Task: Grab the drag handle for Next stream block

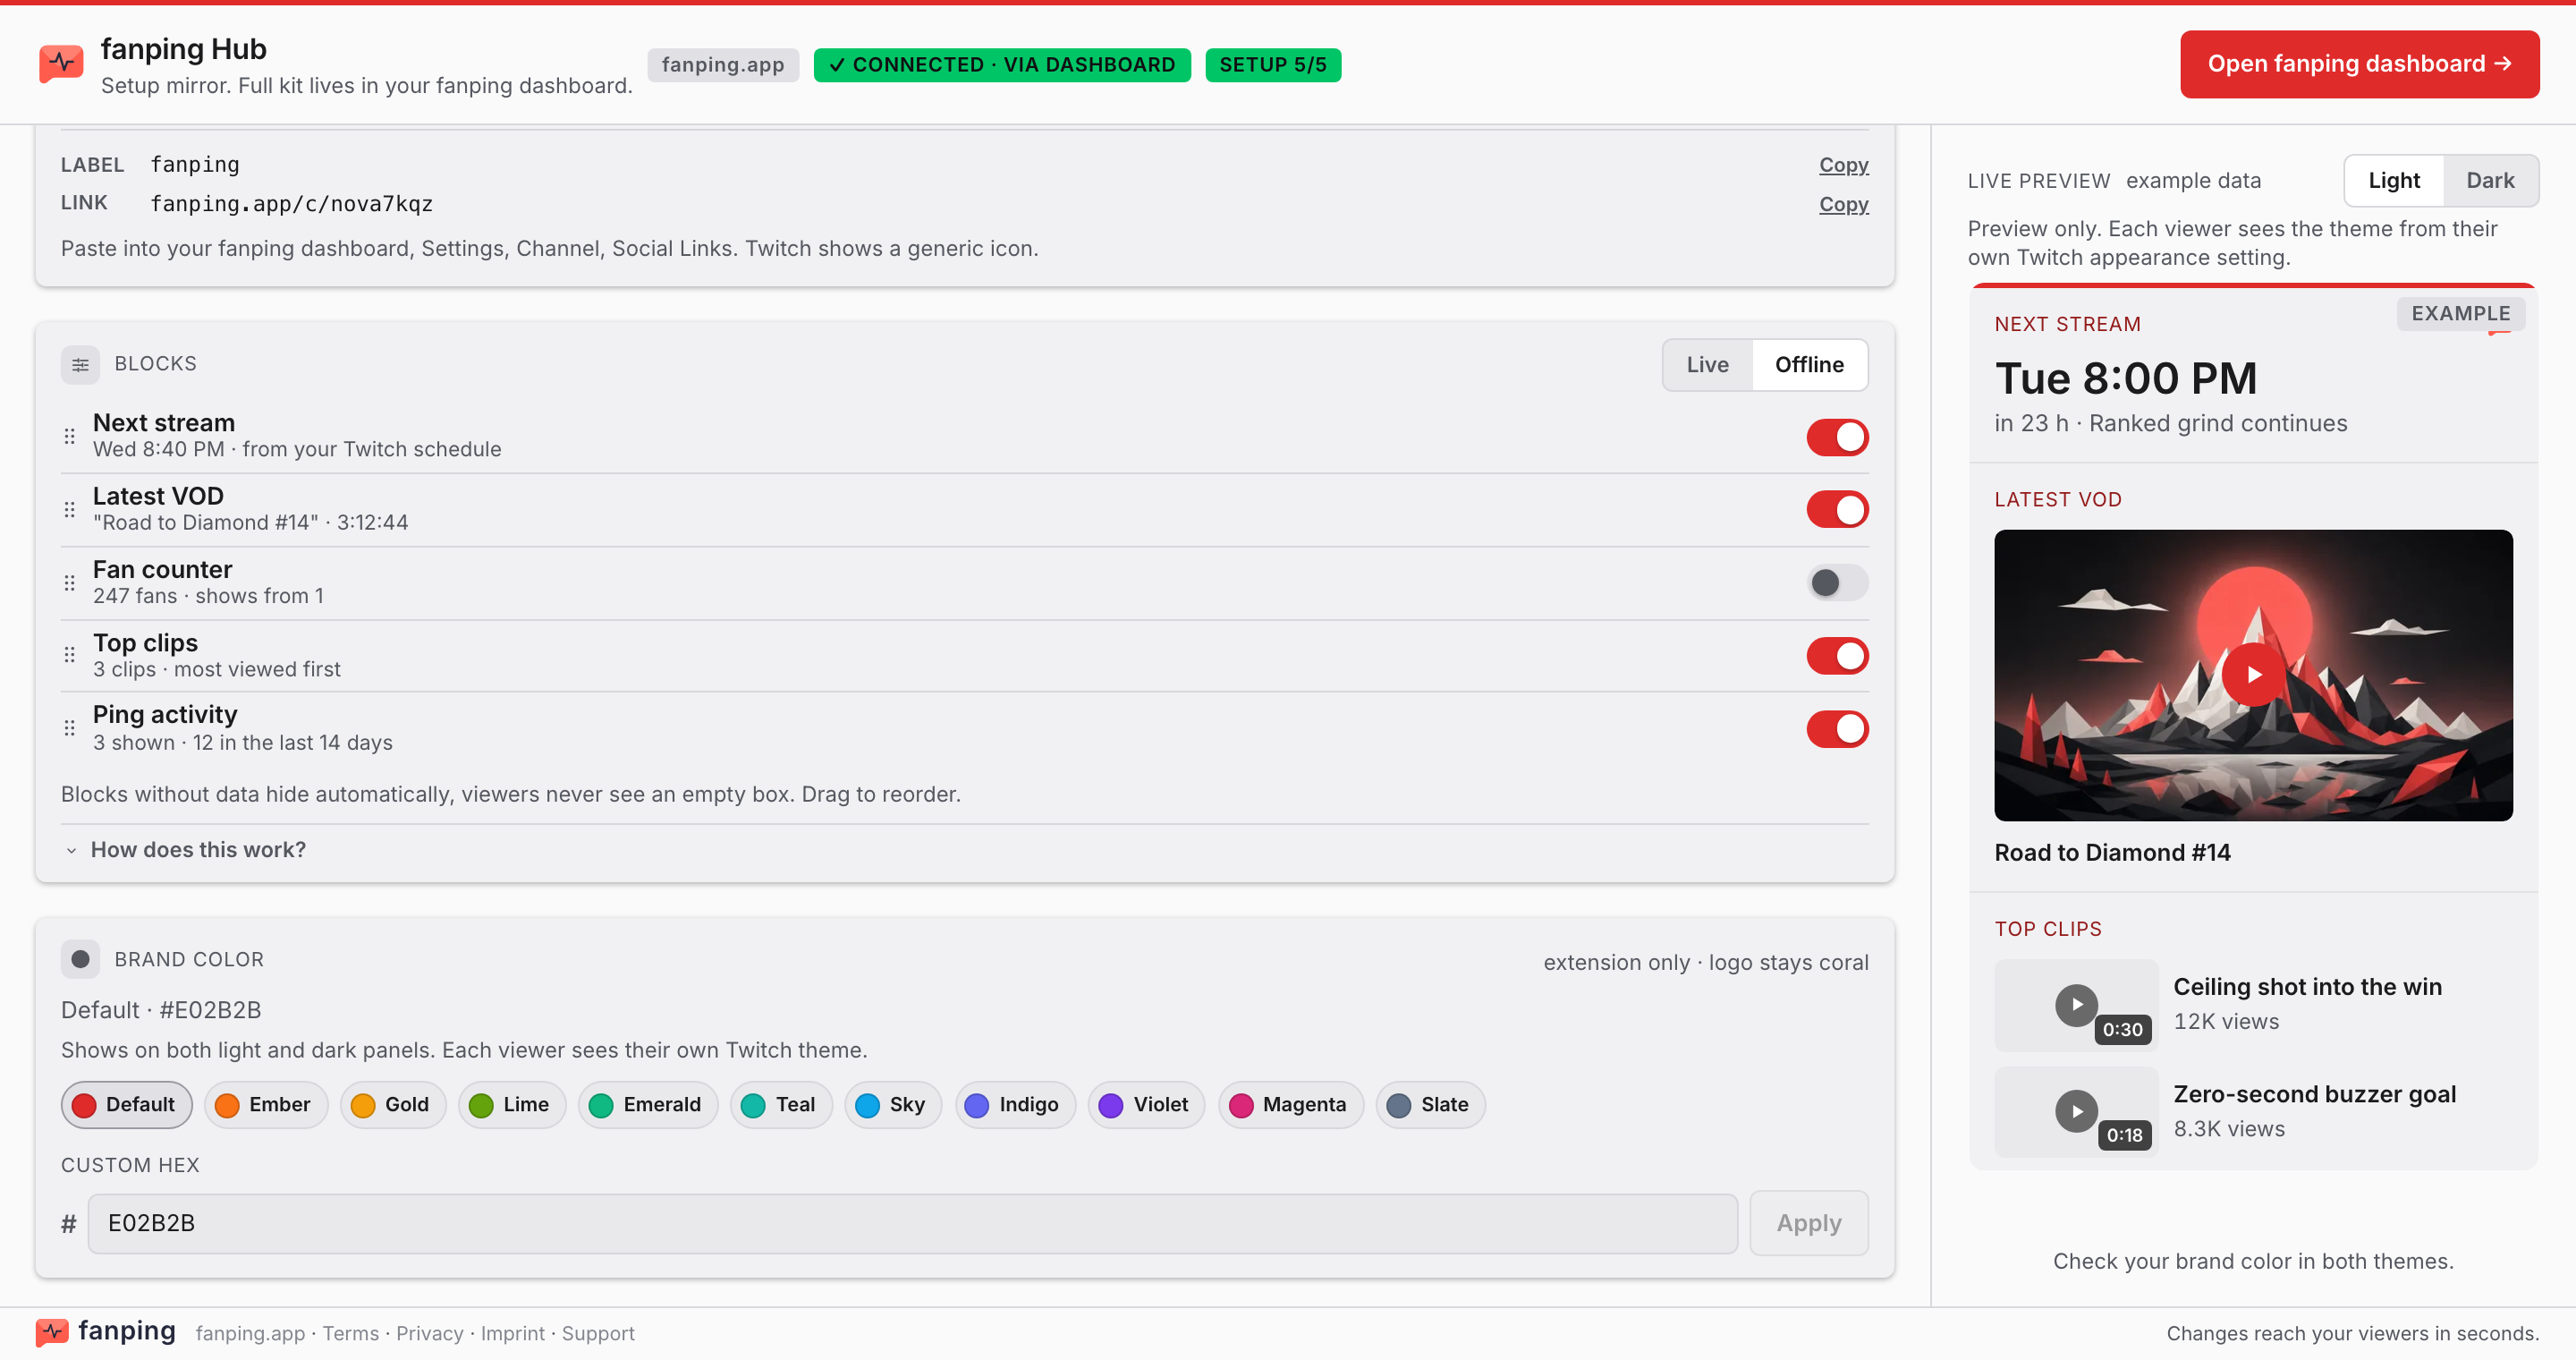Action: point(69,436)
